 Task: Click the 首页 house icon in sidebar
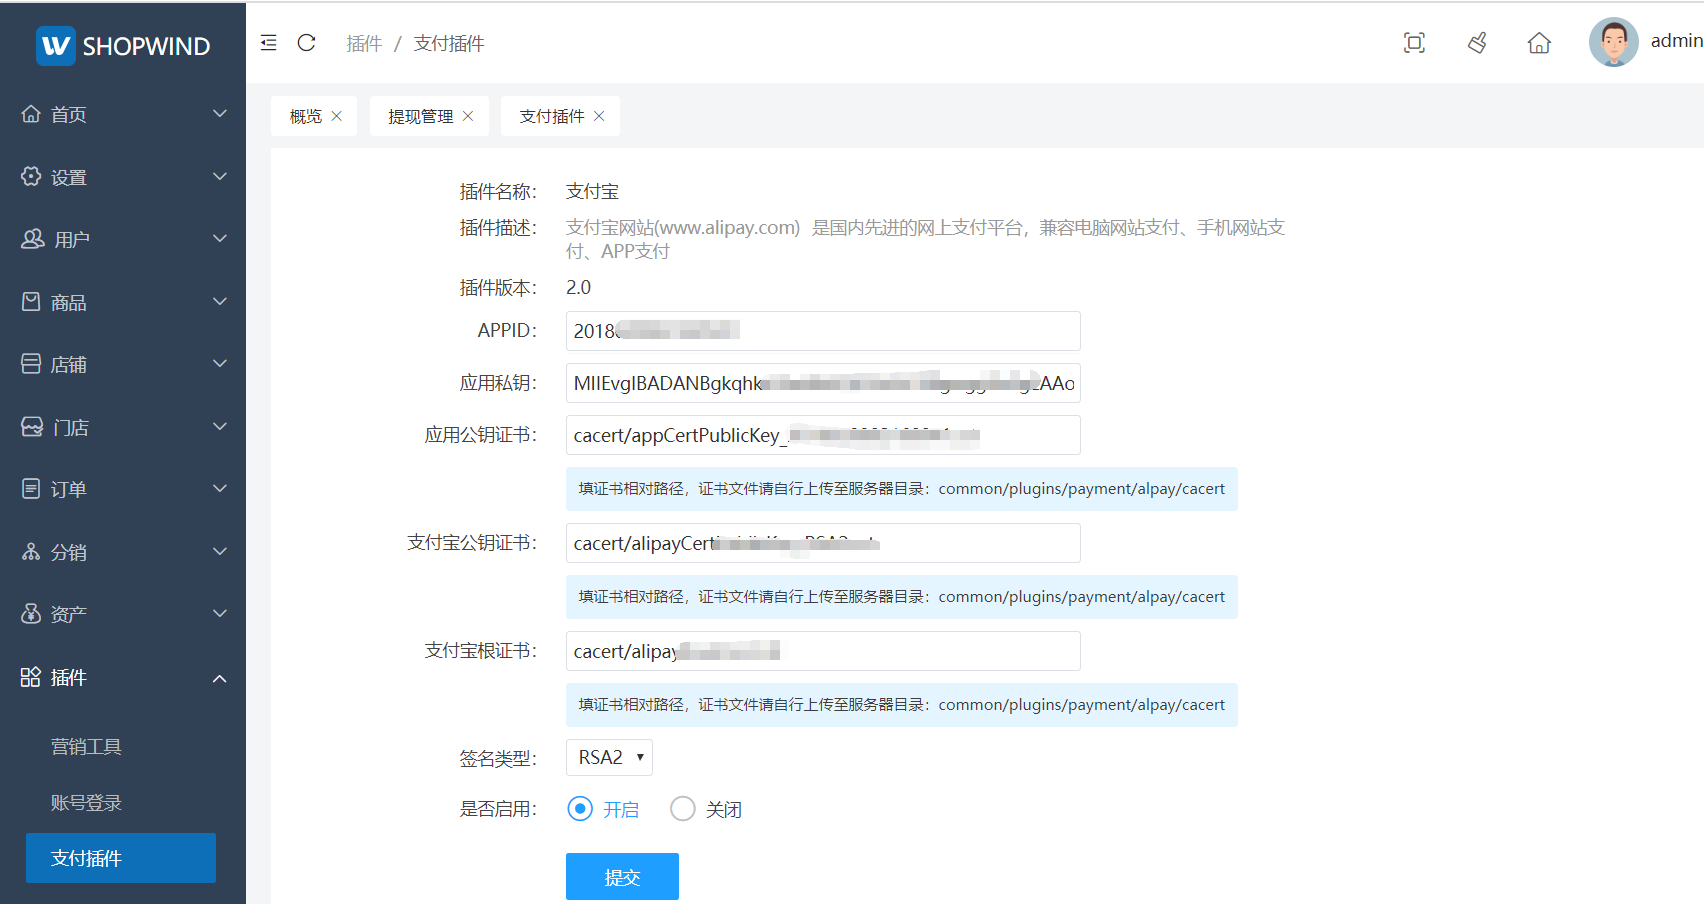pyautogui.click(x=31, y=114)
